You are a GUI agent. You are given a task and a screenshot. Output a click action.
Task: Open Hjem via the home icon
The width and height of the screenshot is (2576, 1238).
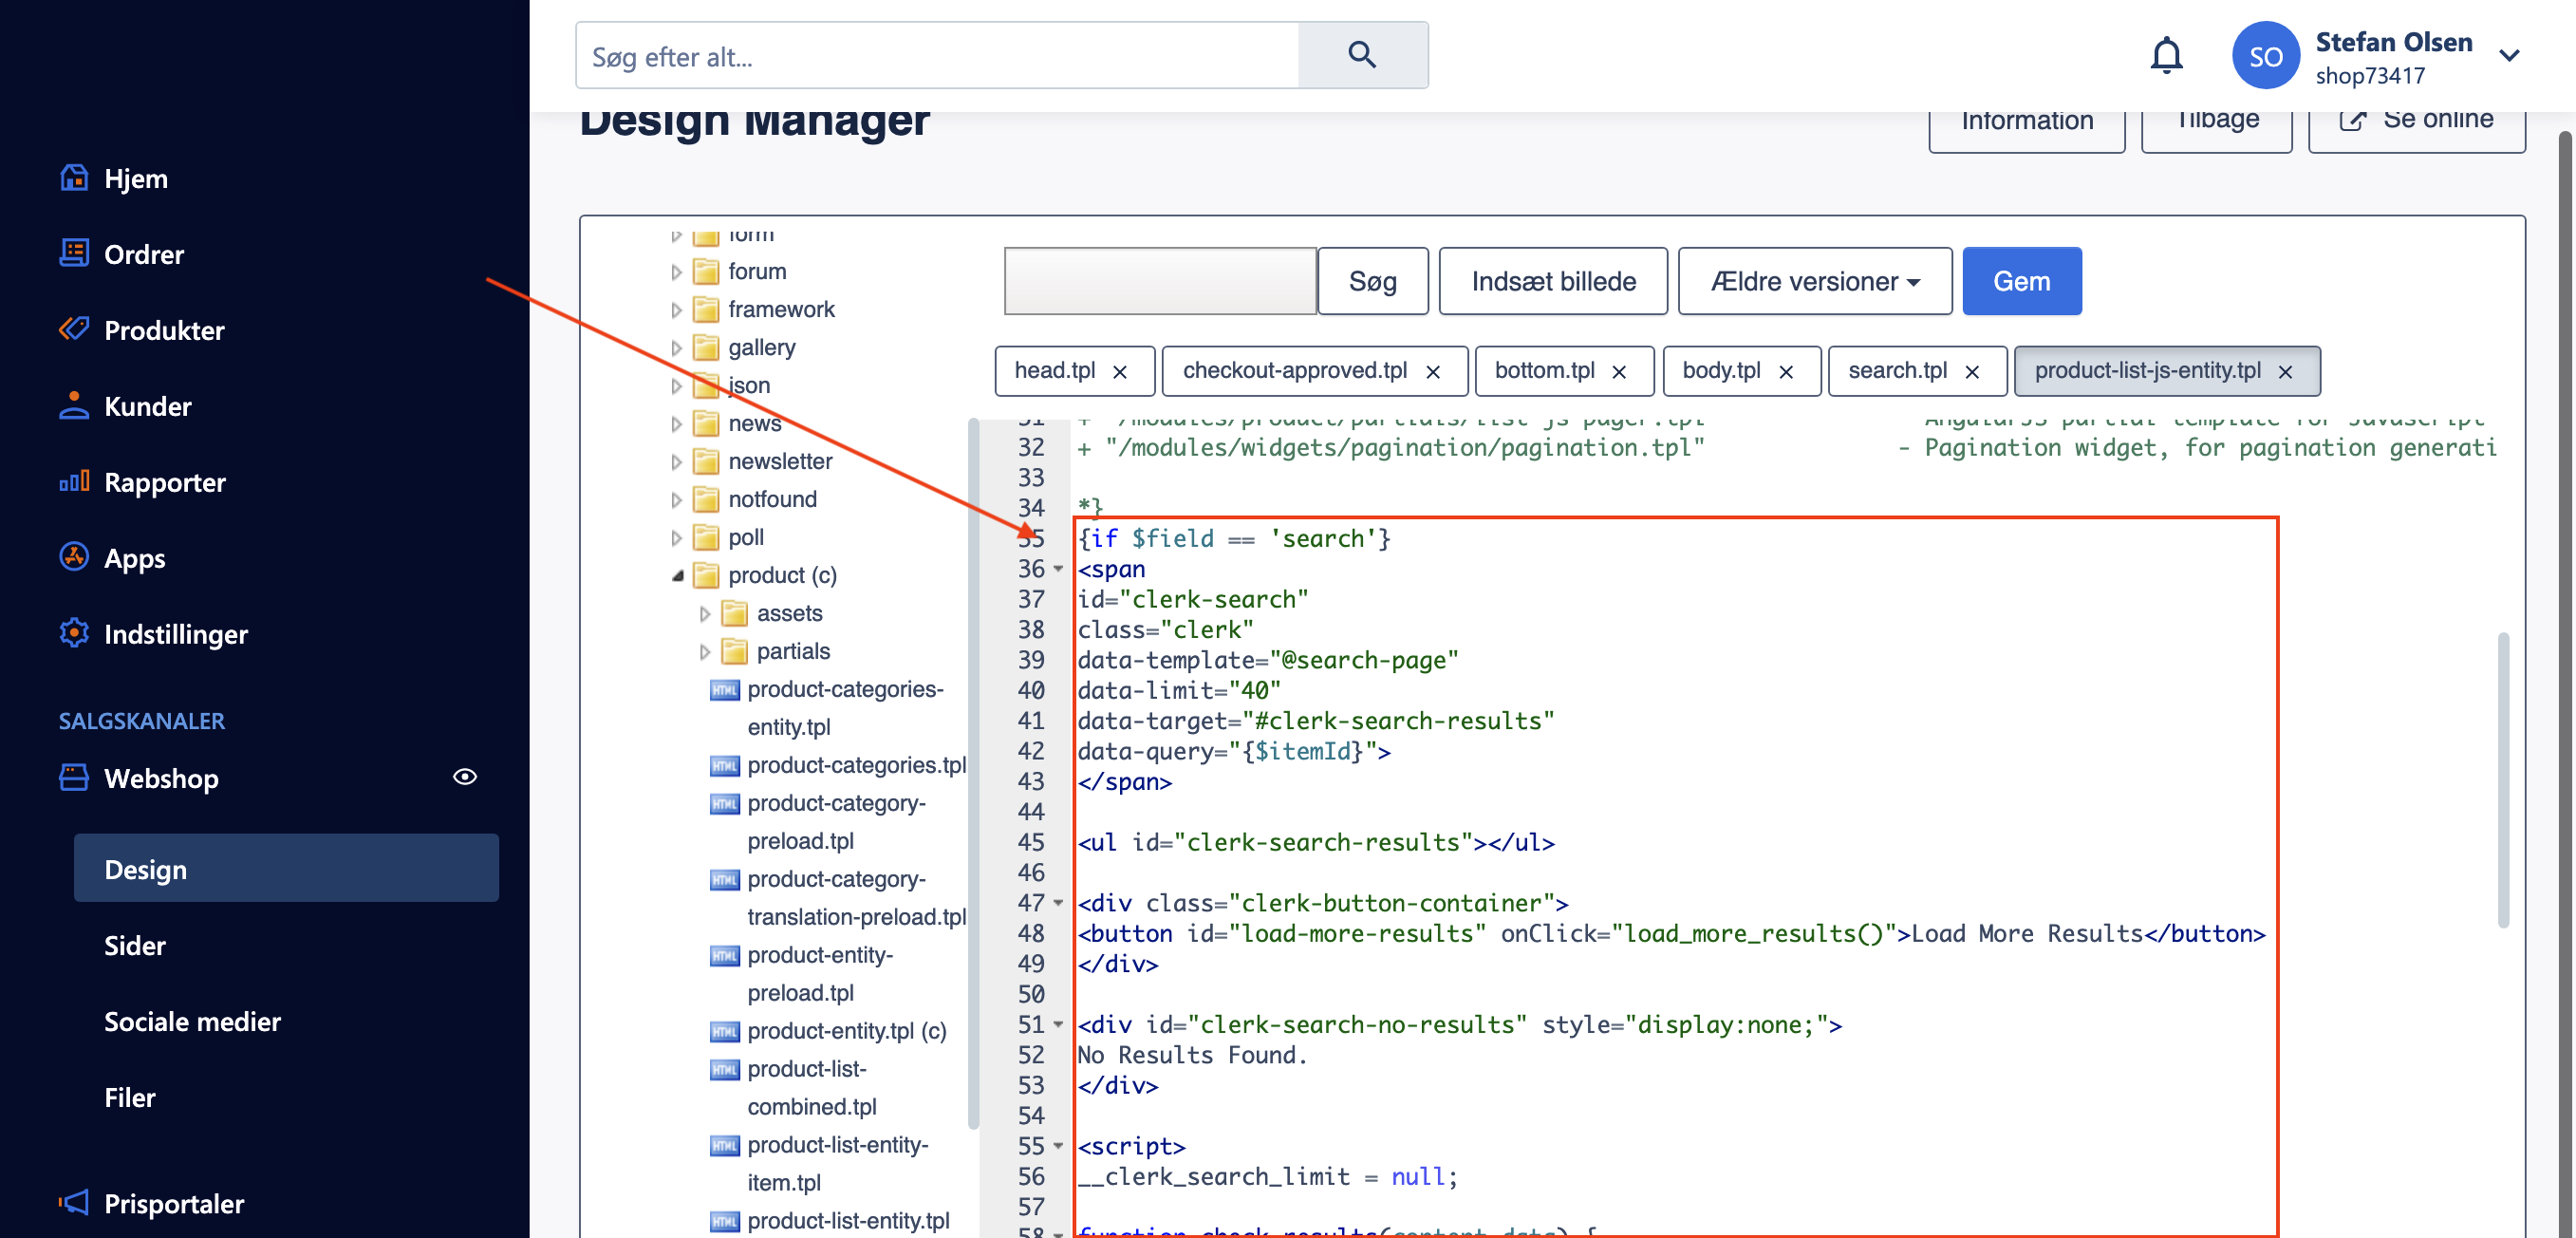[74, 177]
